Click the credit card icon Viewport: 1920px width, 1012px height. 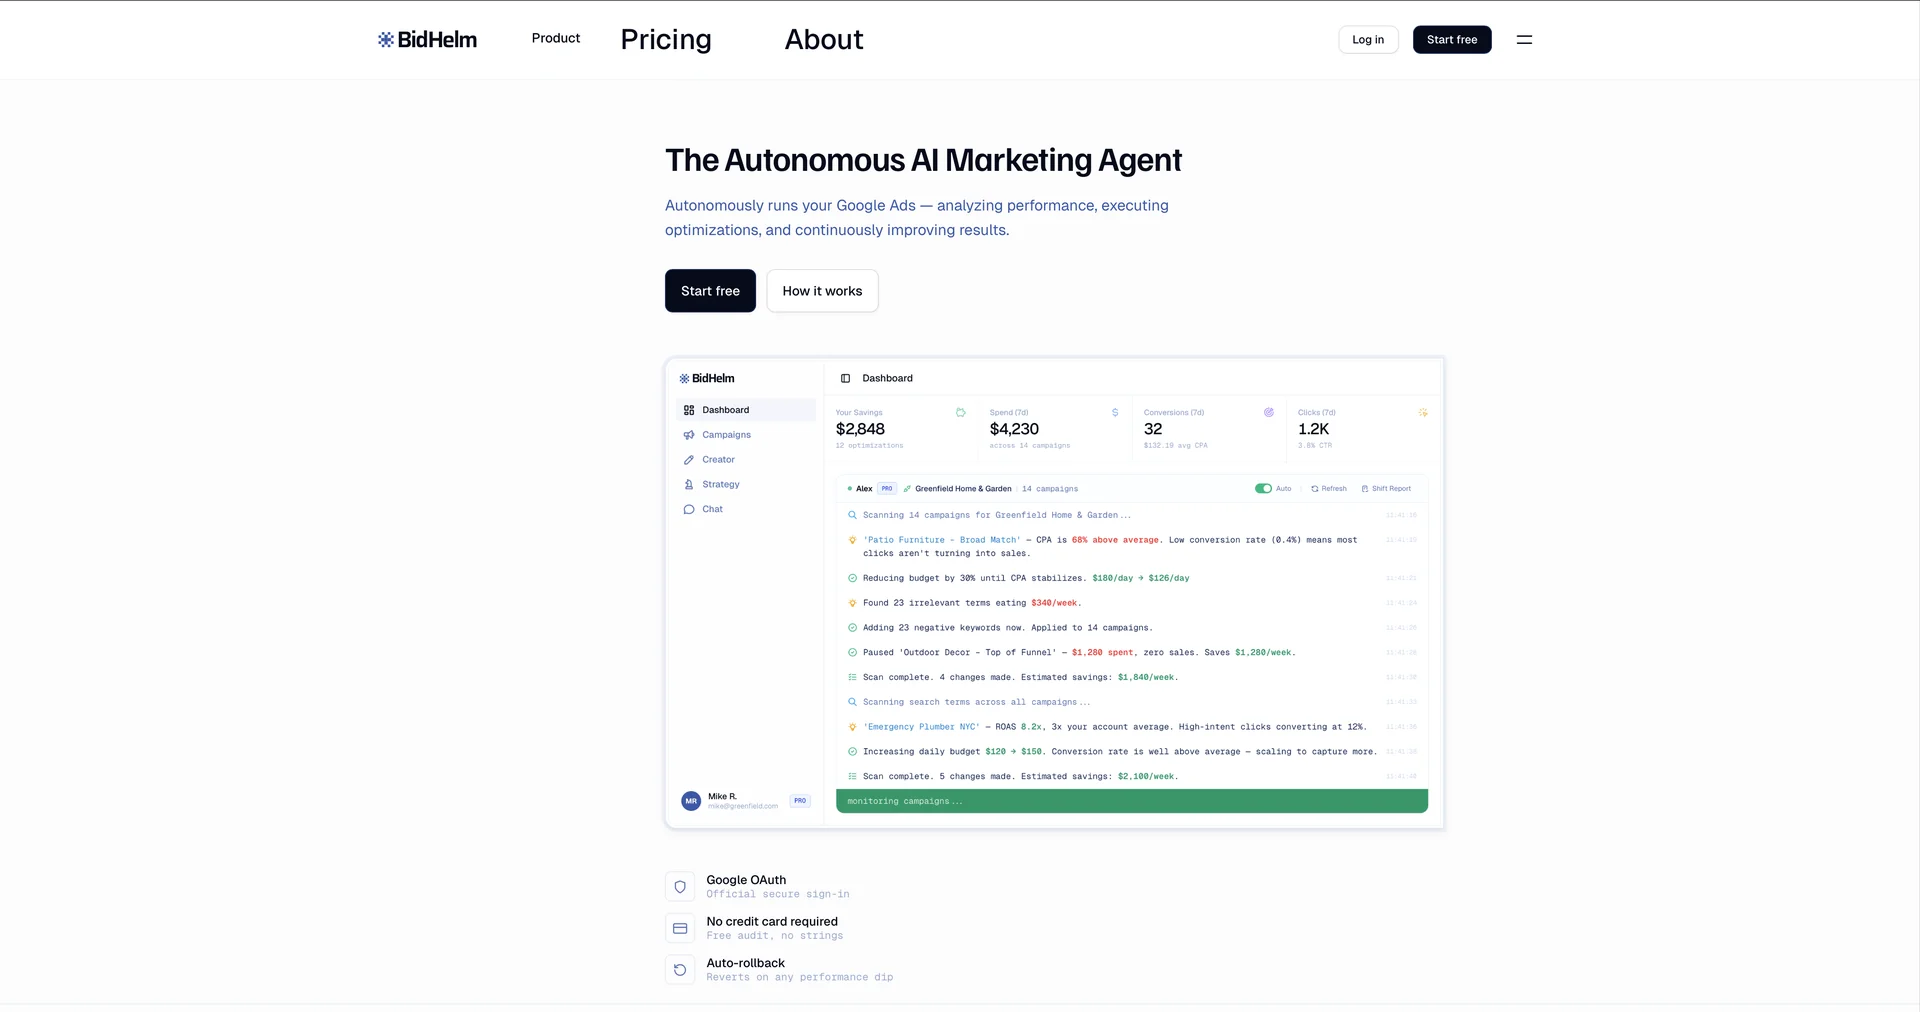(680, 929)
